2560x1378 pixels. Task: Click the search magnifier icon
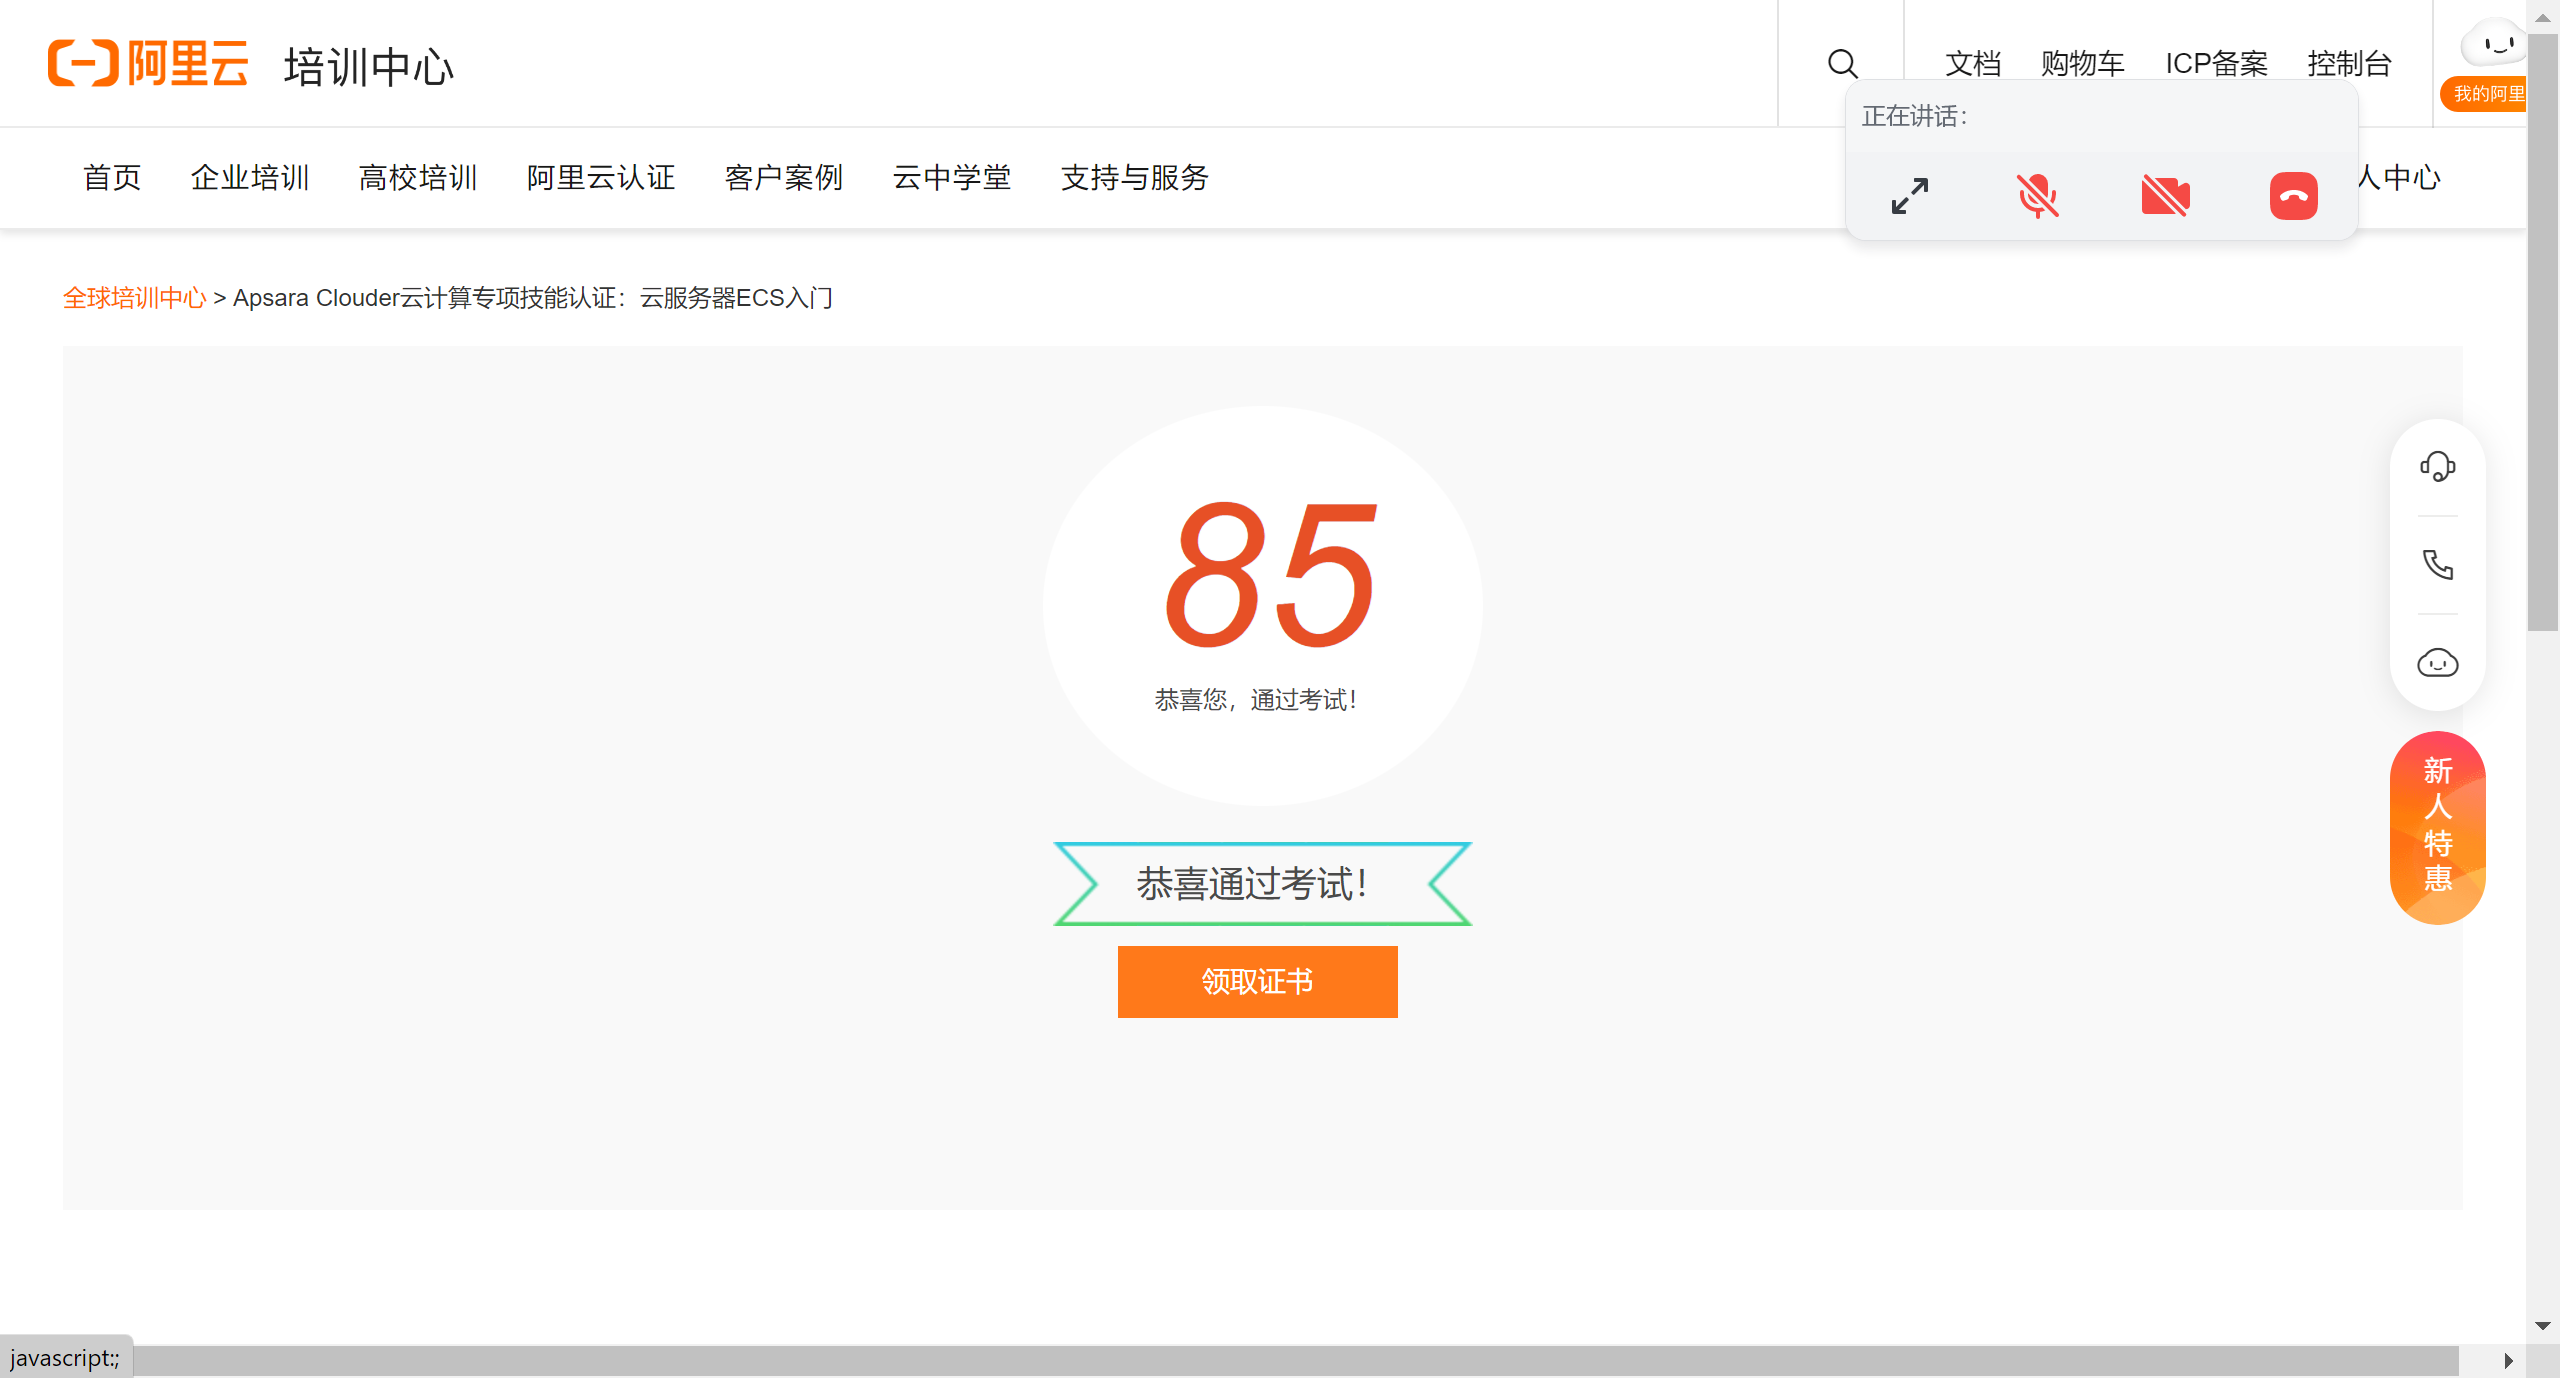pos(1842,64)
